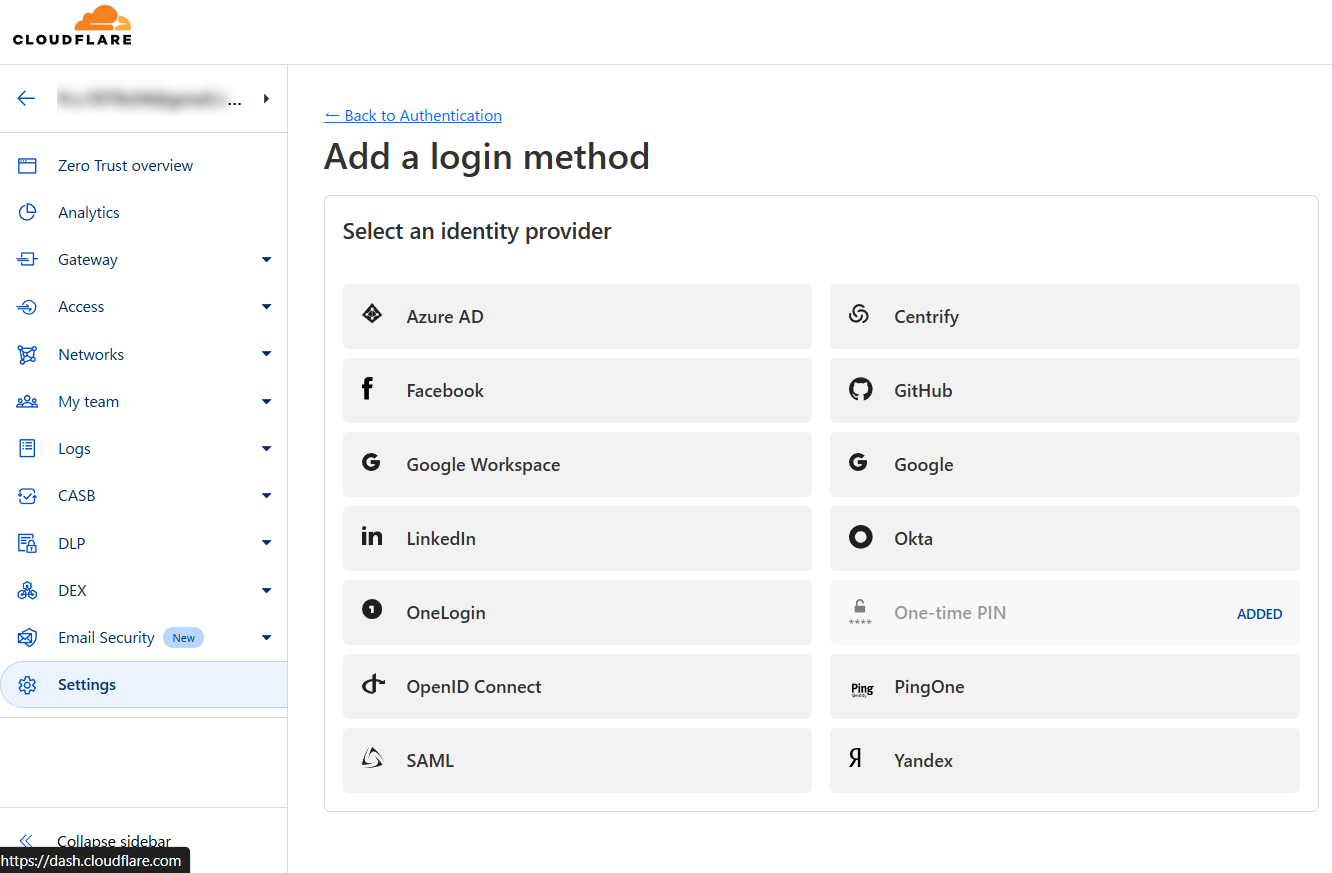Open the Email Security menu item
This screenshot has height=873, width=1332.
pos(143,638)
